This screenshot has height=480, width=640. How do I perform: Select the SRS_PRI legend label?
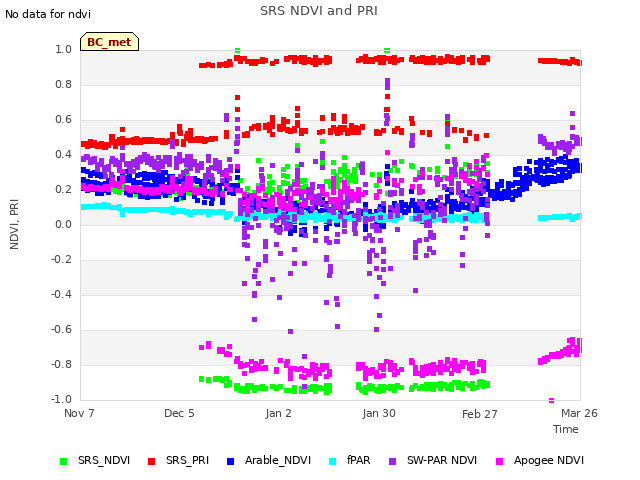187,460
